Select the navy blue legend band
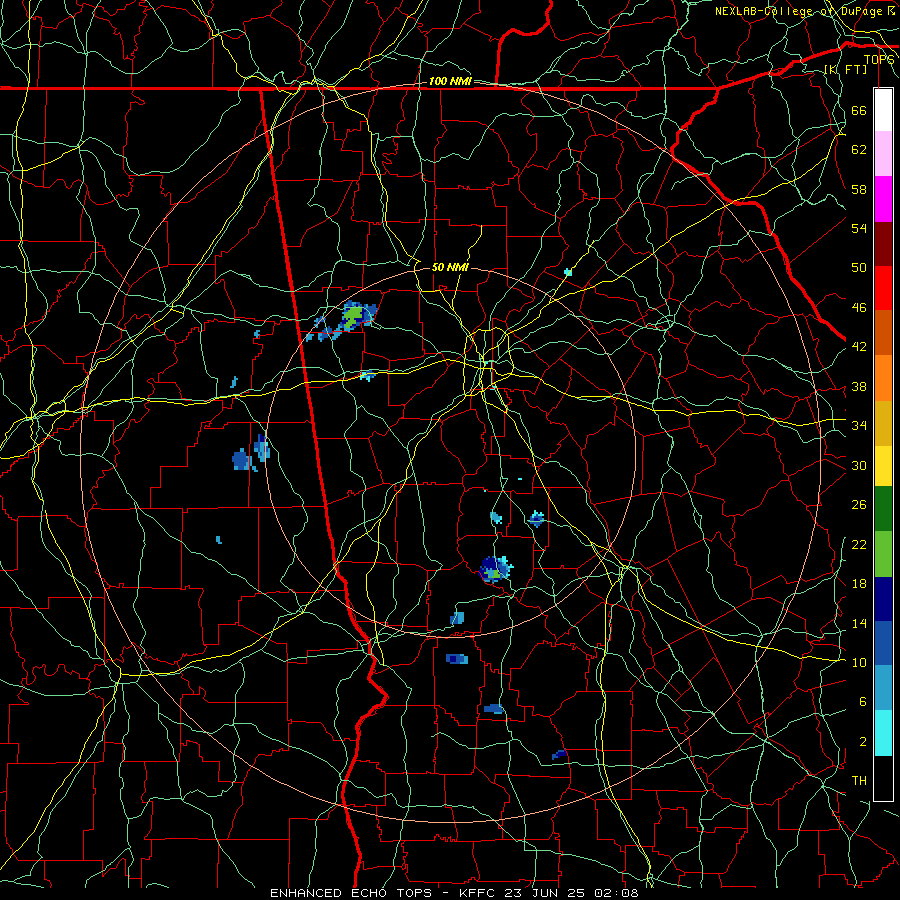Screen dimensions: 900x900 coord(883,599)
